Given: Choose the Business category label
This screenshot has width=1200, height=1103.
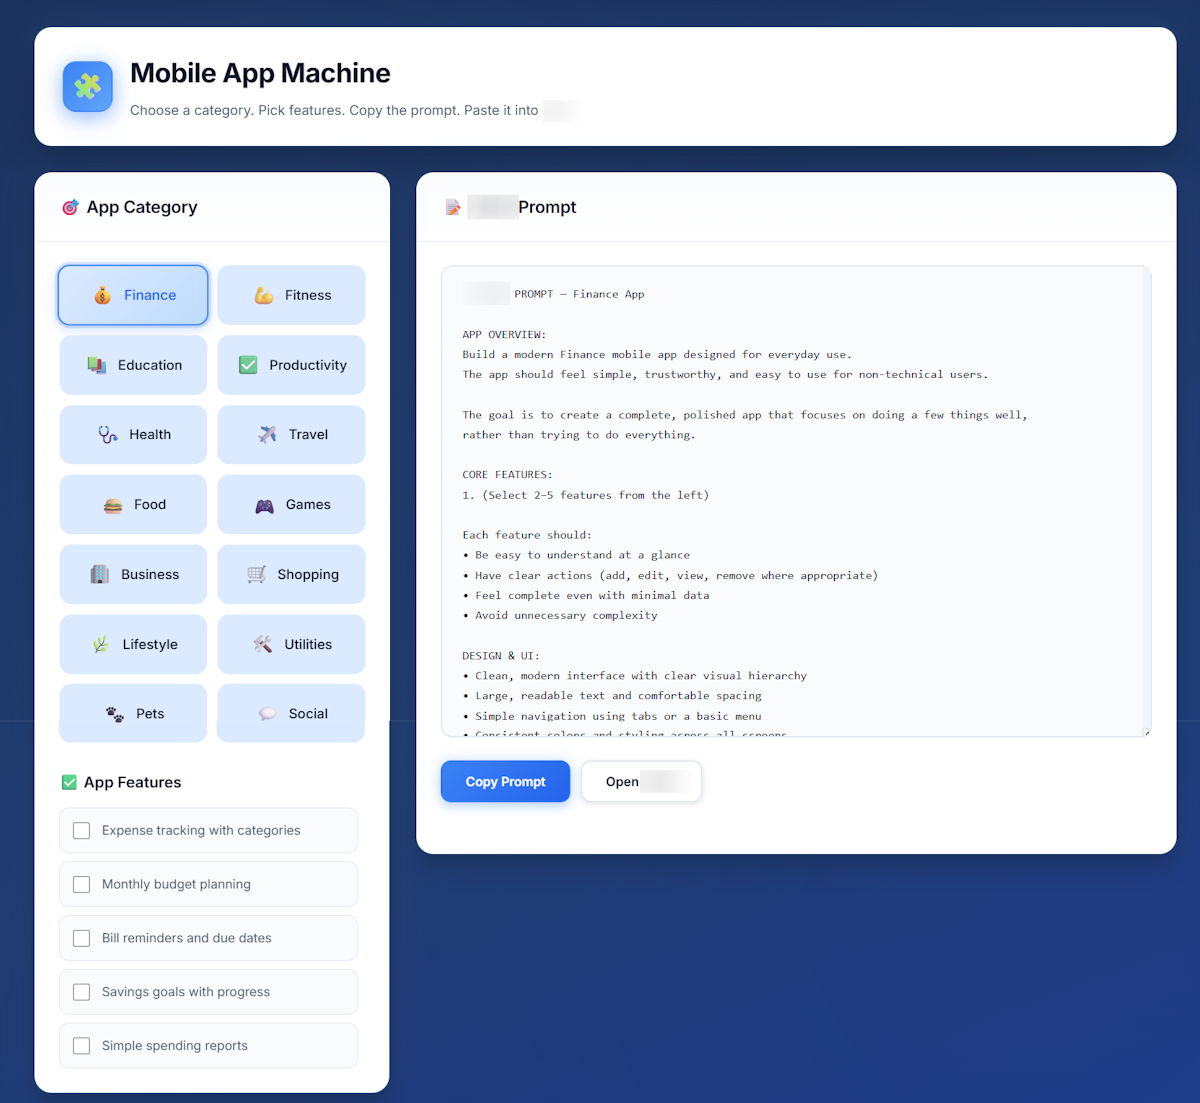Looking at the screenshot, I should pyautogui.click(x=150, y=574).
